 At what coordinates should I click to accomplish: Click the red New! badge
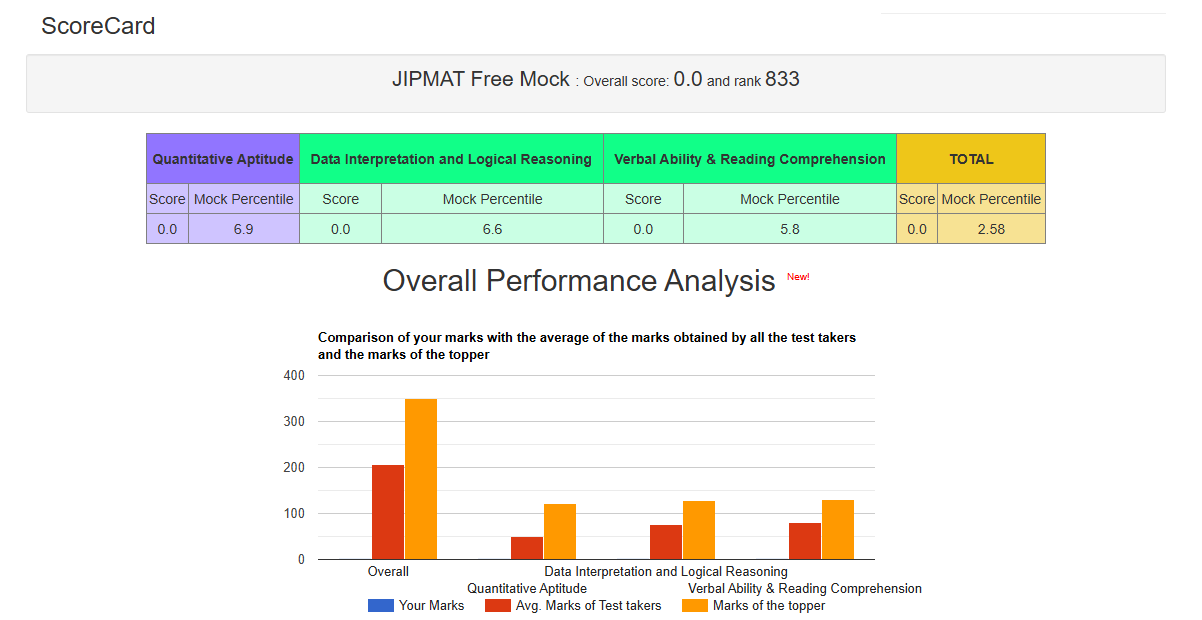798,277
